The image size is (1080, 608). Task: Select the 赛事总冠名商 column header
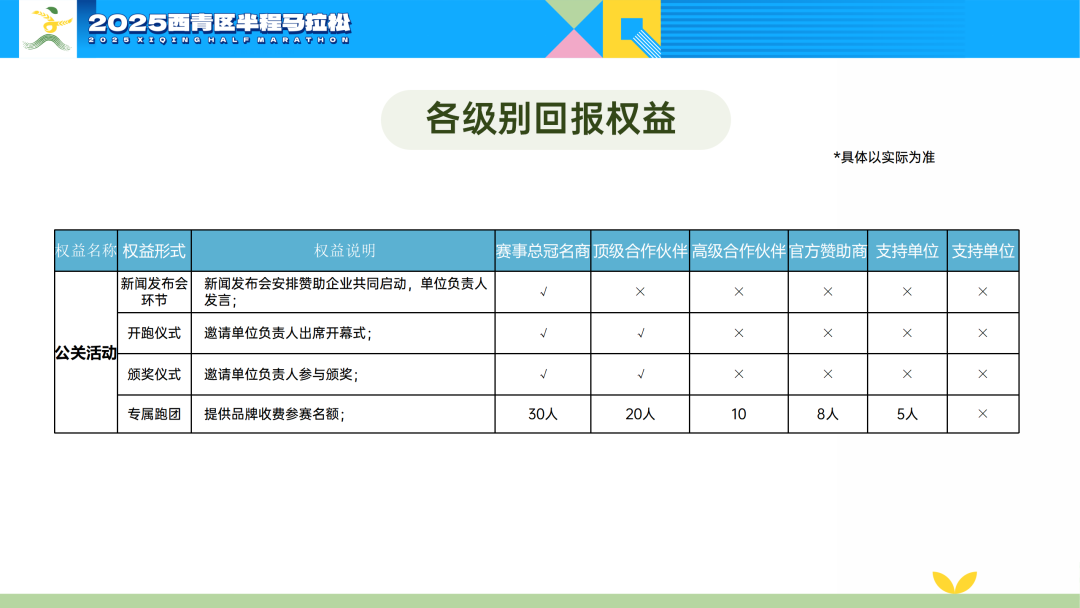click(543, 251)
